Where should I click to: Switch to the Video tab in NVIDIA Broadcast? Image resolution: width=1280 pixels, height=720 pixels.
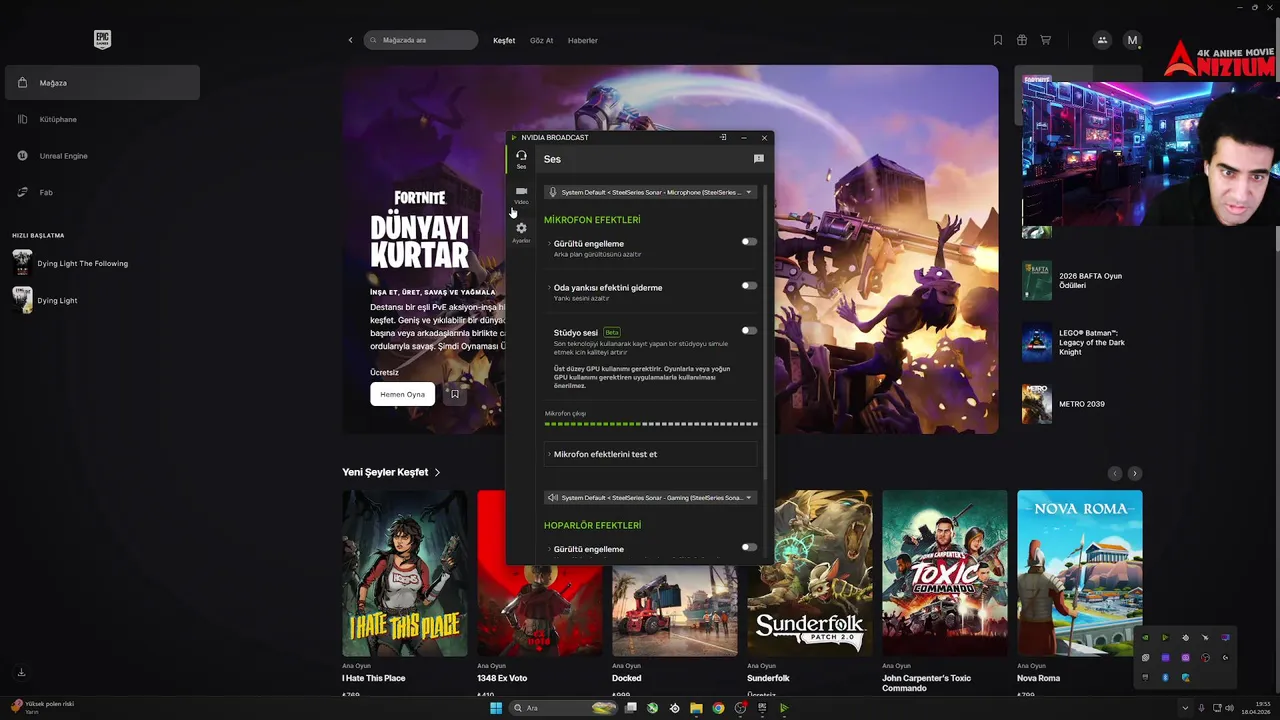(x=521, y=194)
